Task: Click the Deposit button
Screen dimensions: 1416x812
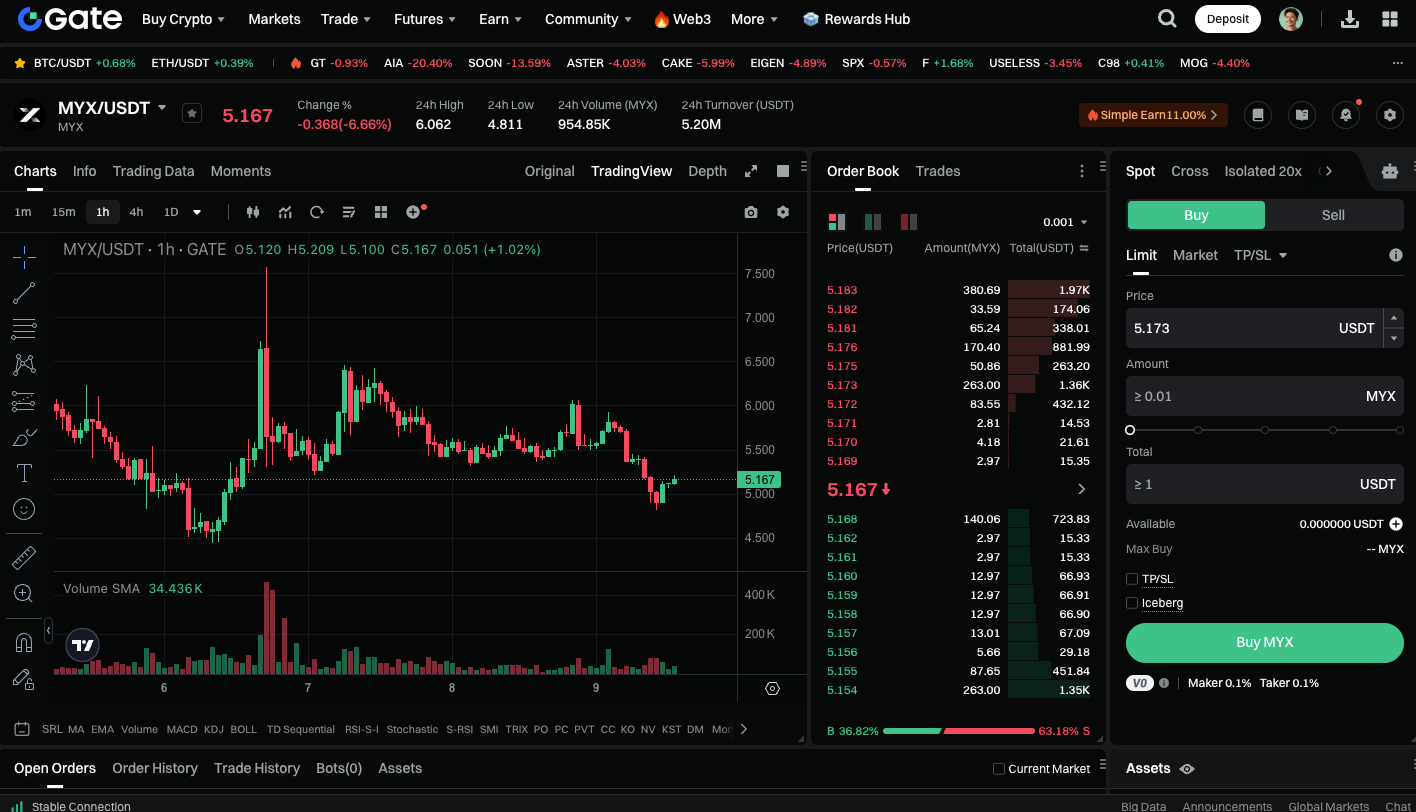Action: point(1227,19)
